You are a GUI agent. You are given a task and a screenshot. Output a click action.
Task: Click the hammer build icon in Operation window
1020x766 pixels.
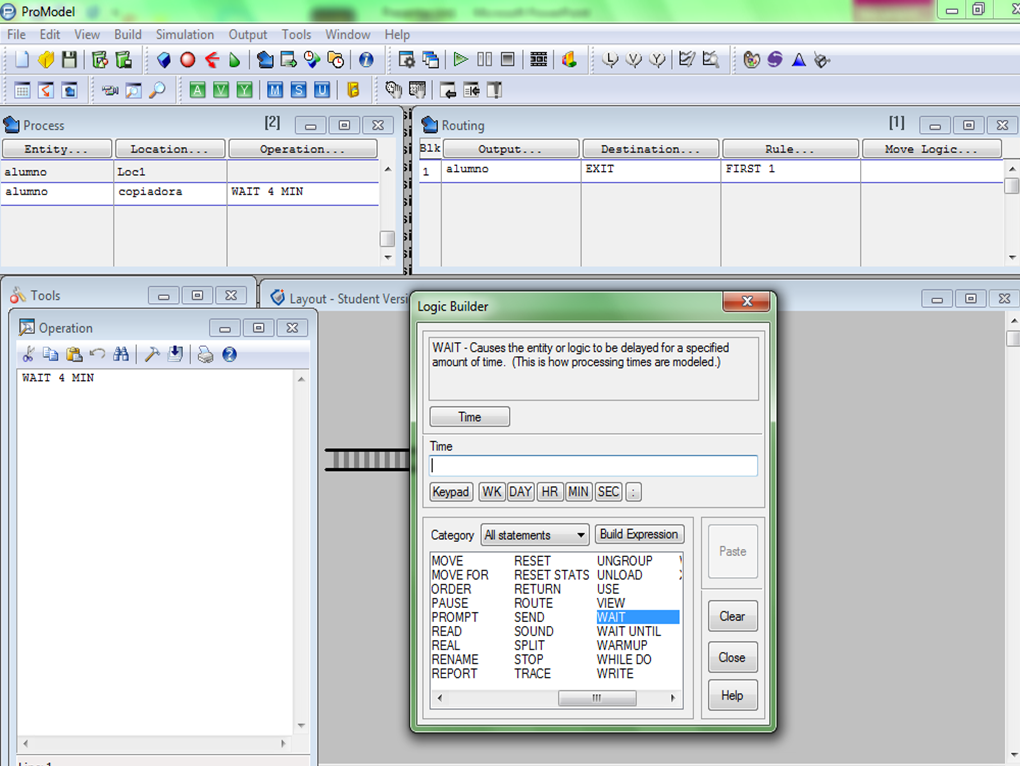(x=152, y=354)
